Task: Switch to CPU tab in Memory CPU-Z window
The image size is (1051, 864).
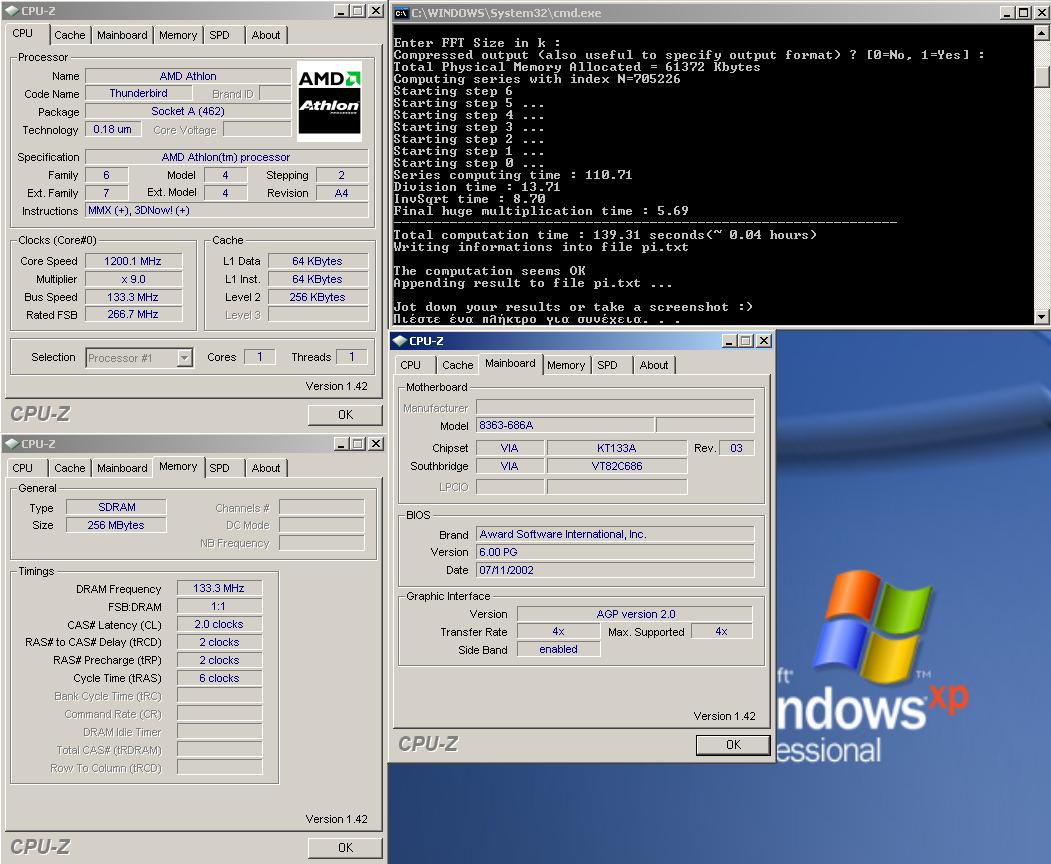Action: pos(23,468)
